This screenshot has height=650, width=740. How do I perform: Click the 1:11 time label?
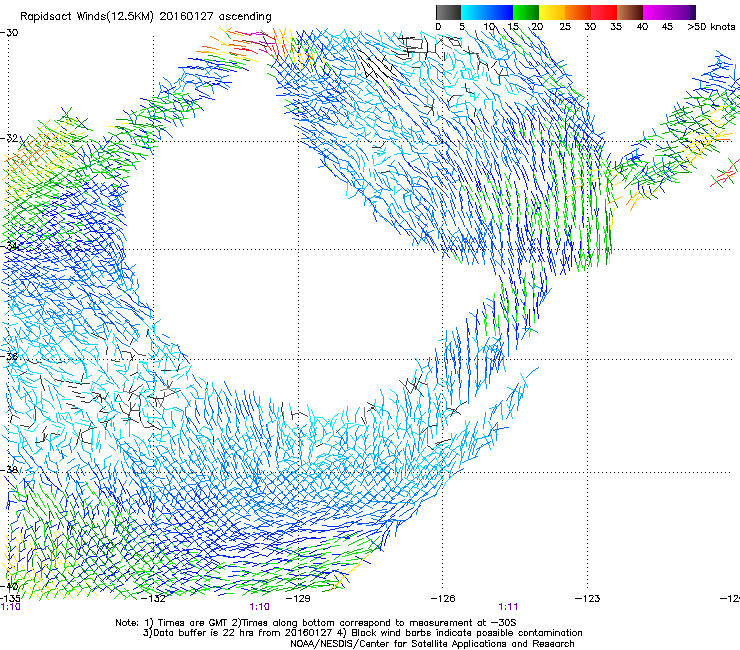point(508,607)
